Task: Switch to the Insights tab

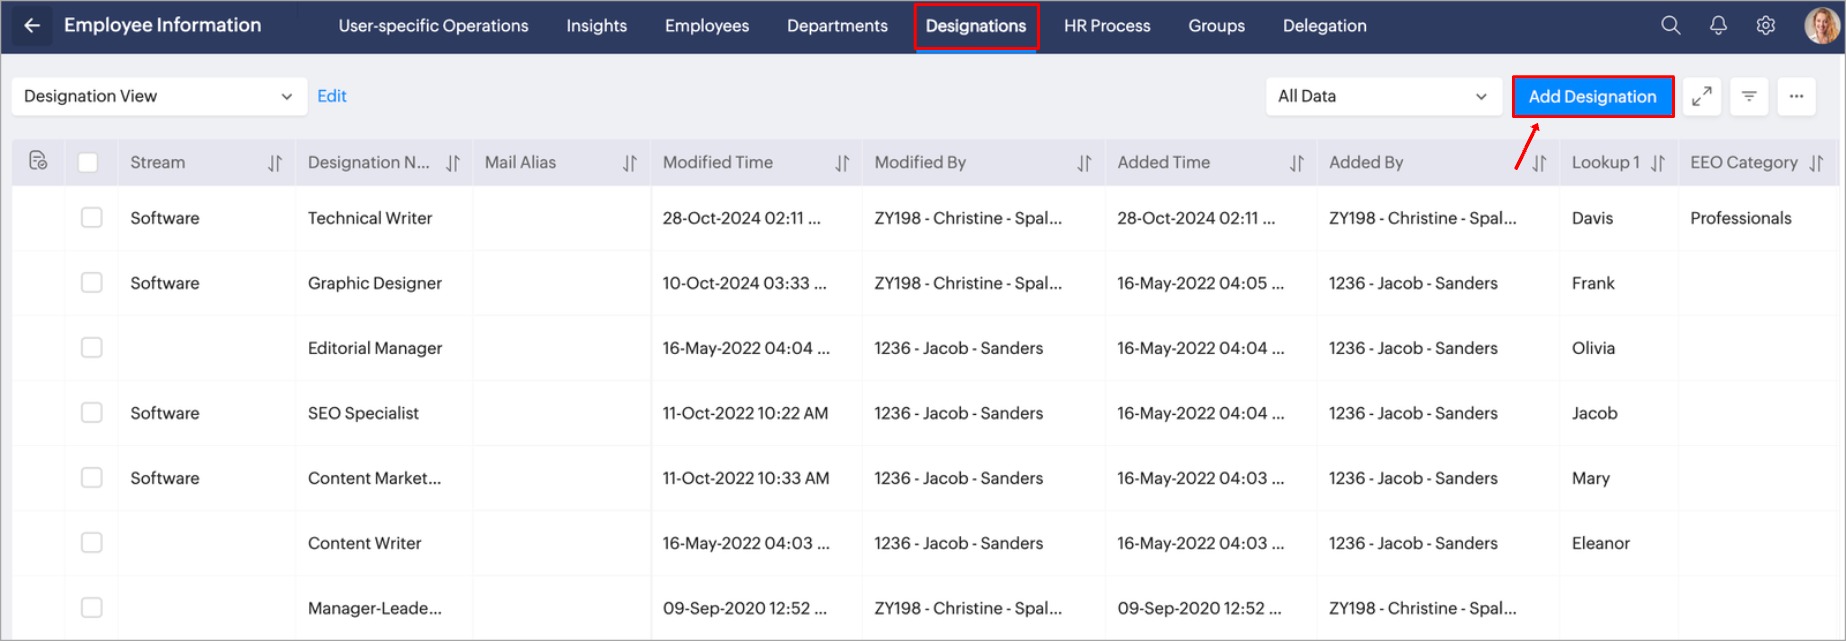Action: pos(597,26)
